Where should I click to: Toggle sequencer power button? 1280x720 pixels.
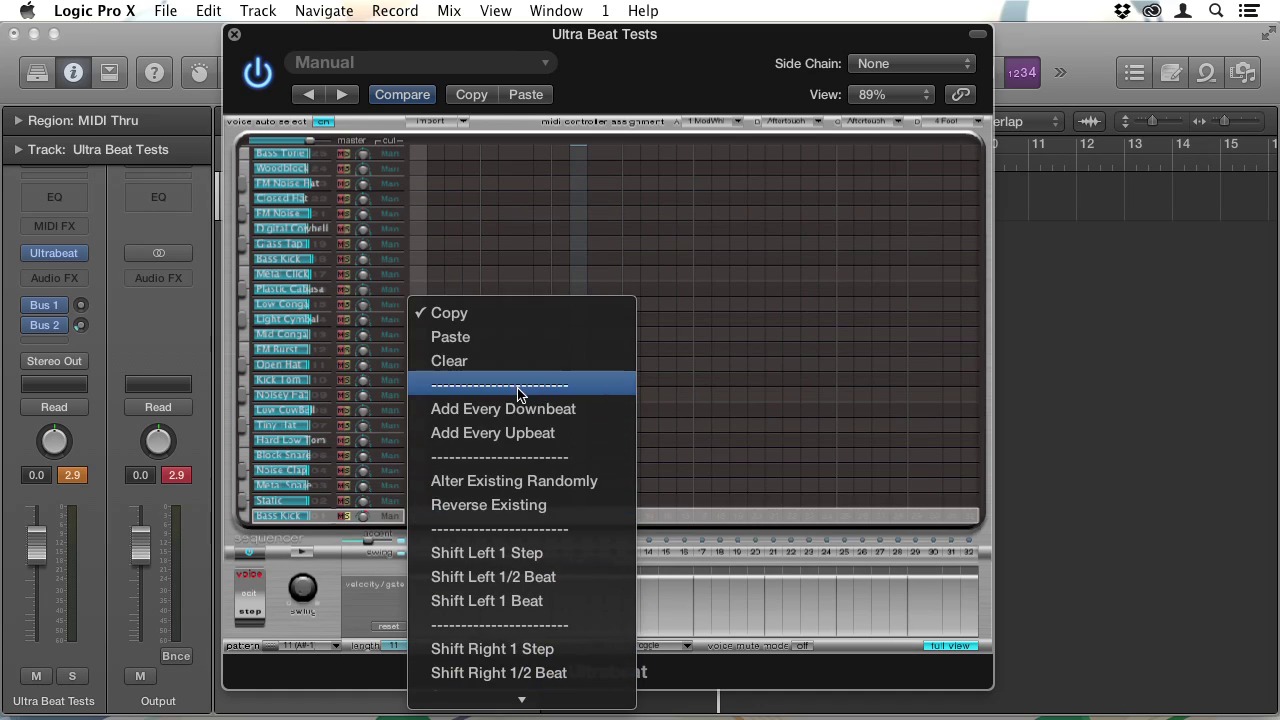tap(248, 552)
